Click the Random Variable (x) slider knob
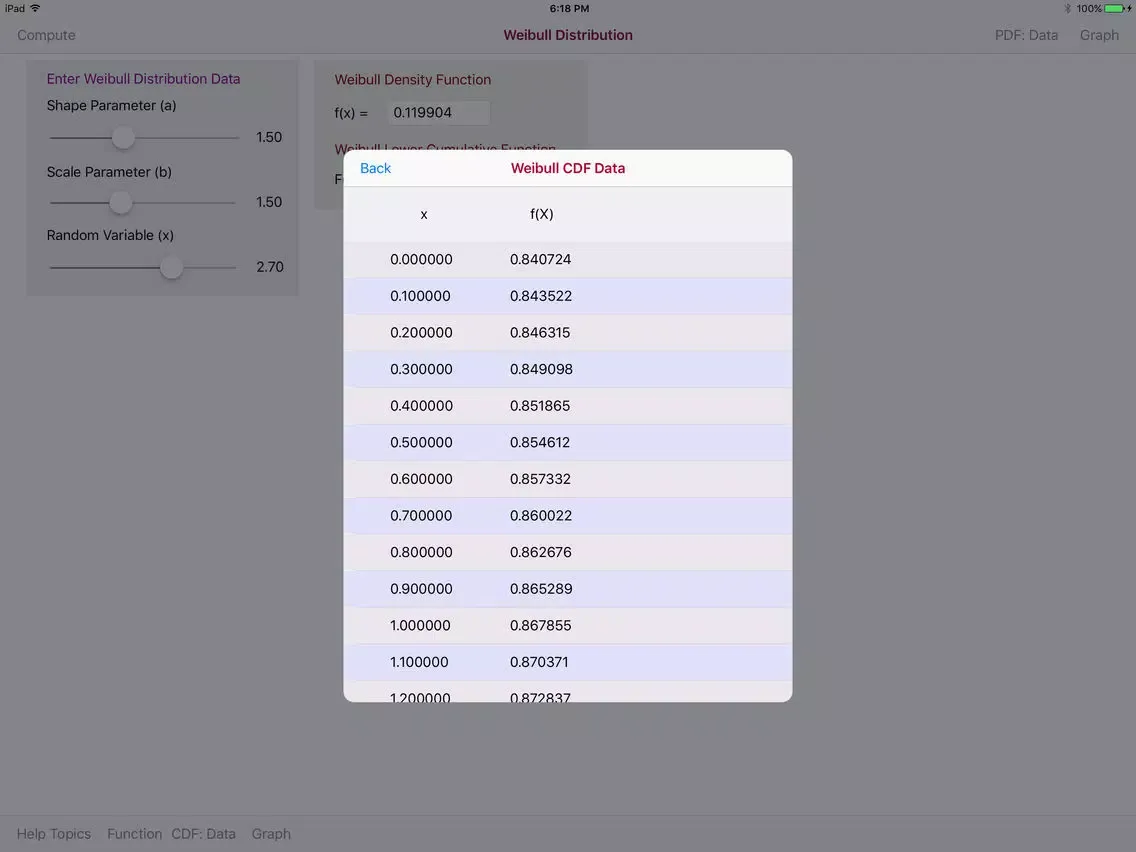The image size is (1136, 852). (x=171, y=267)
